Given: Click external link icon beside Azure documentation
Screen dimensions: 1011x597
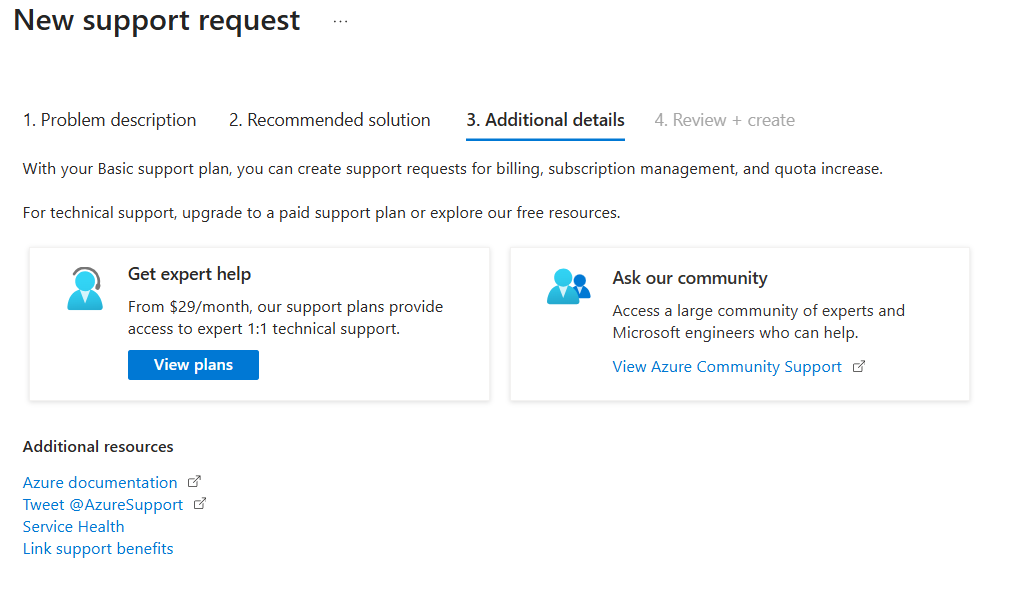Looking at the screenshot, I should pyautogui.click(x=194, y=482).
